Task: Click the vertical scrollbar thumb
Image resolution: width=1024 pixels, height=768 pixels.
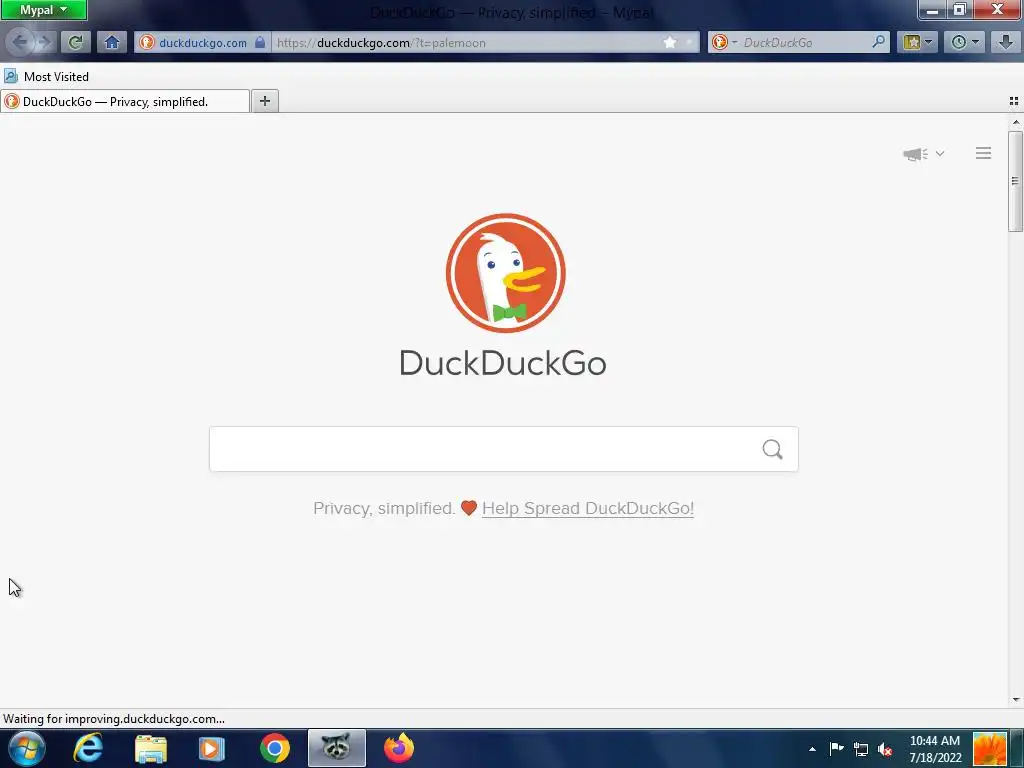Action: (1015, 181)
